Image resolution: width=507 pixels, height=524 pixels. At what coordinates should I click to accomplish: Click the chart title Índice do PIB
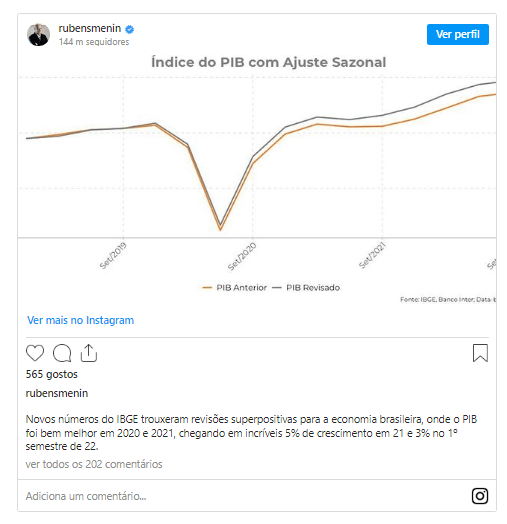[269, 62]
